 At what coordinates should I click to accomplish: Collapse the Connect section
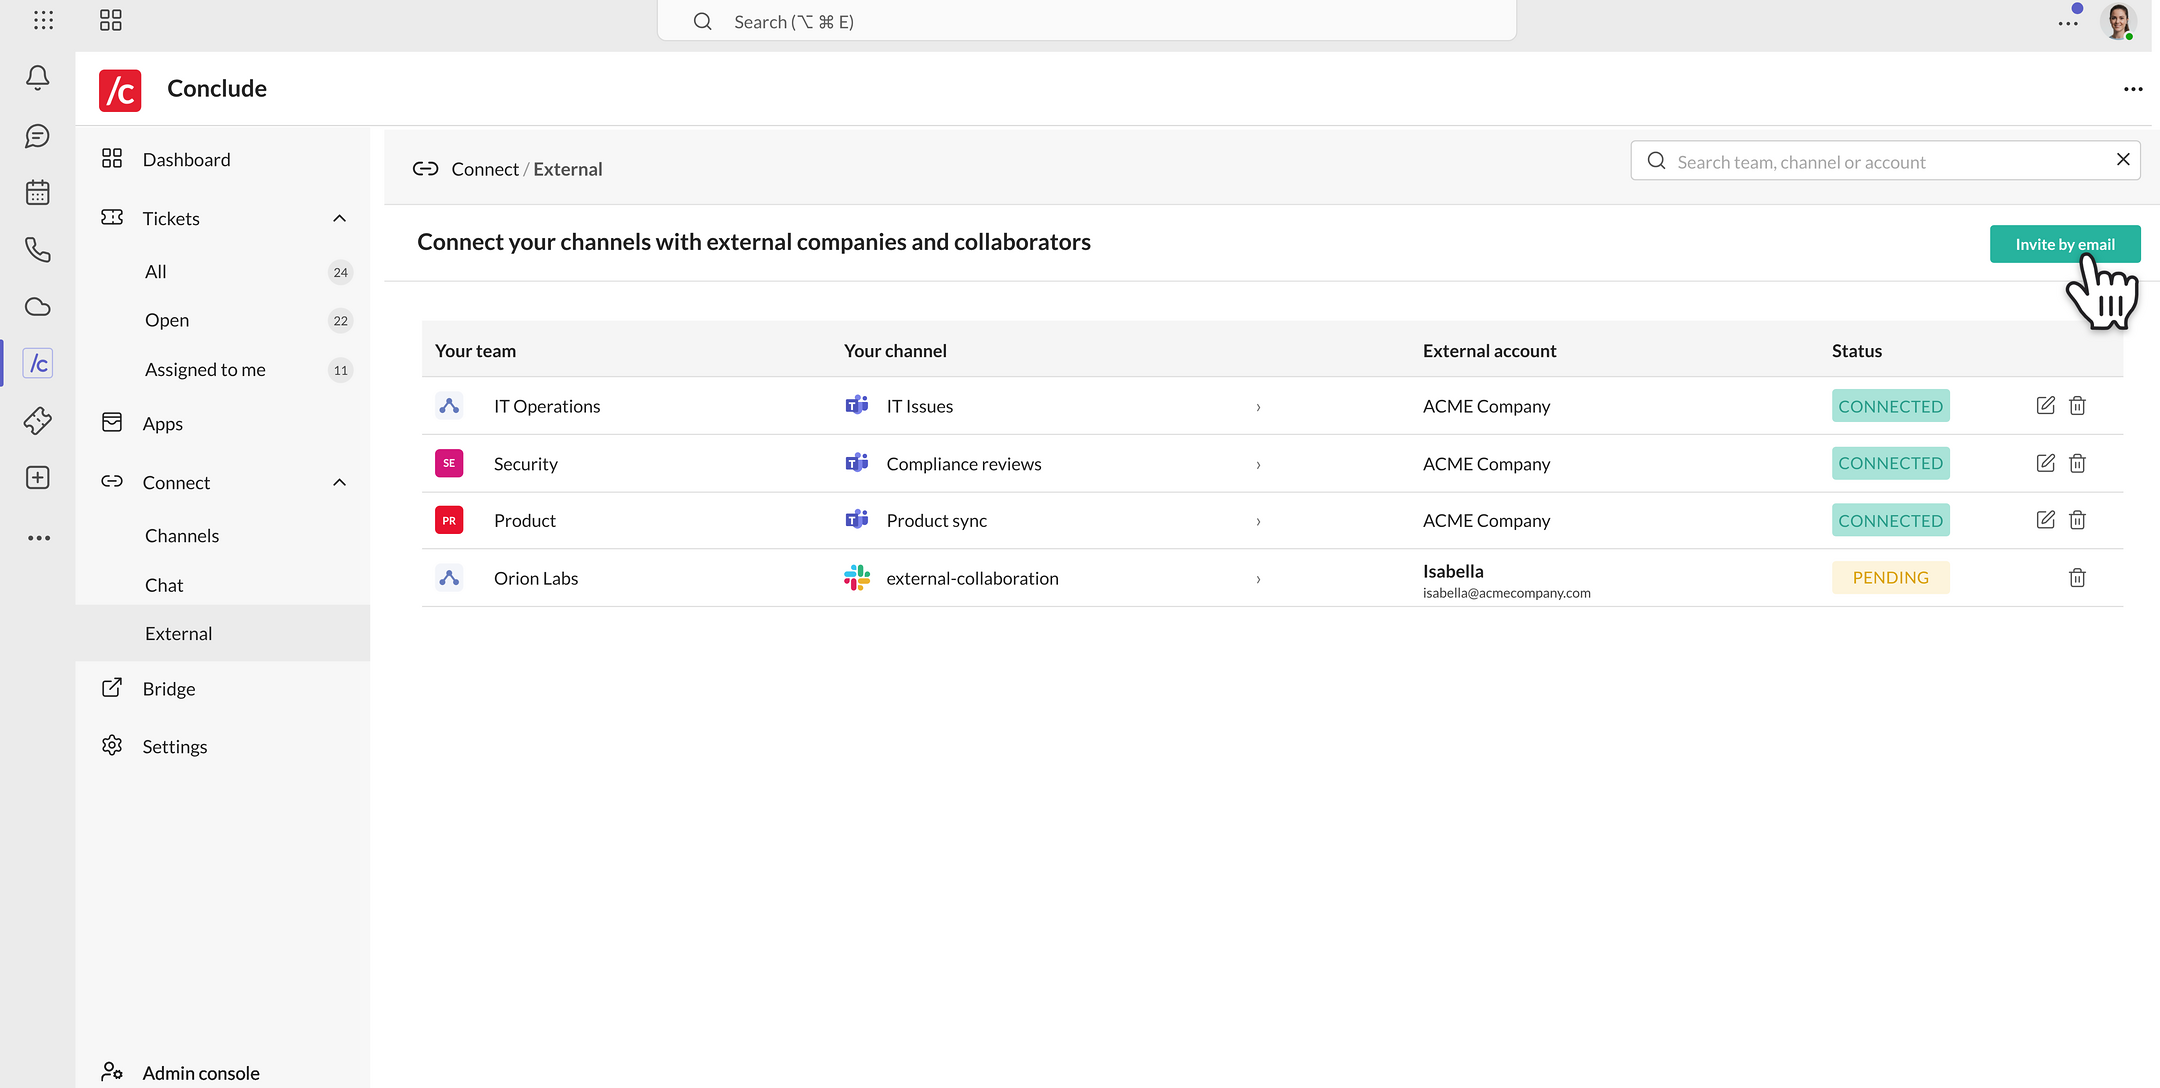click(x=340, y=482)
